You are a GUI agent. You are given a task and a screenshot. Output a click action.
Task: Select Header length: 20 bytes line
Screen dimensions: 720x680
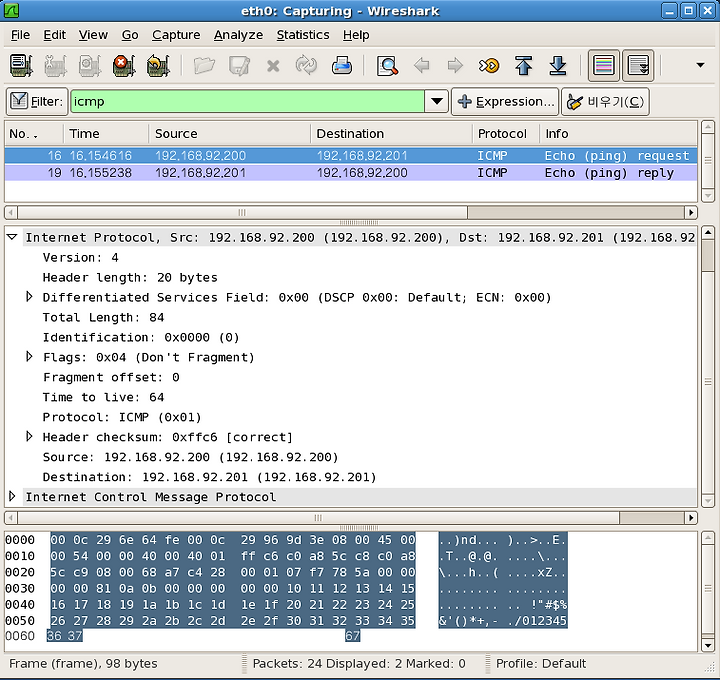pos(130,277)
